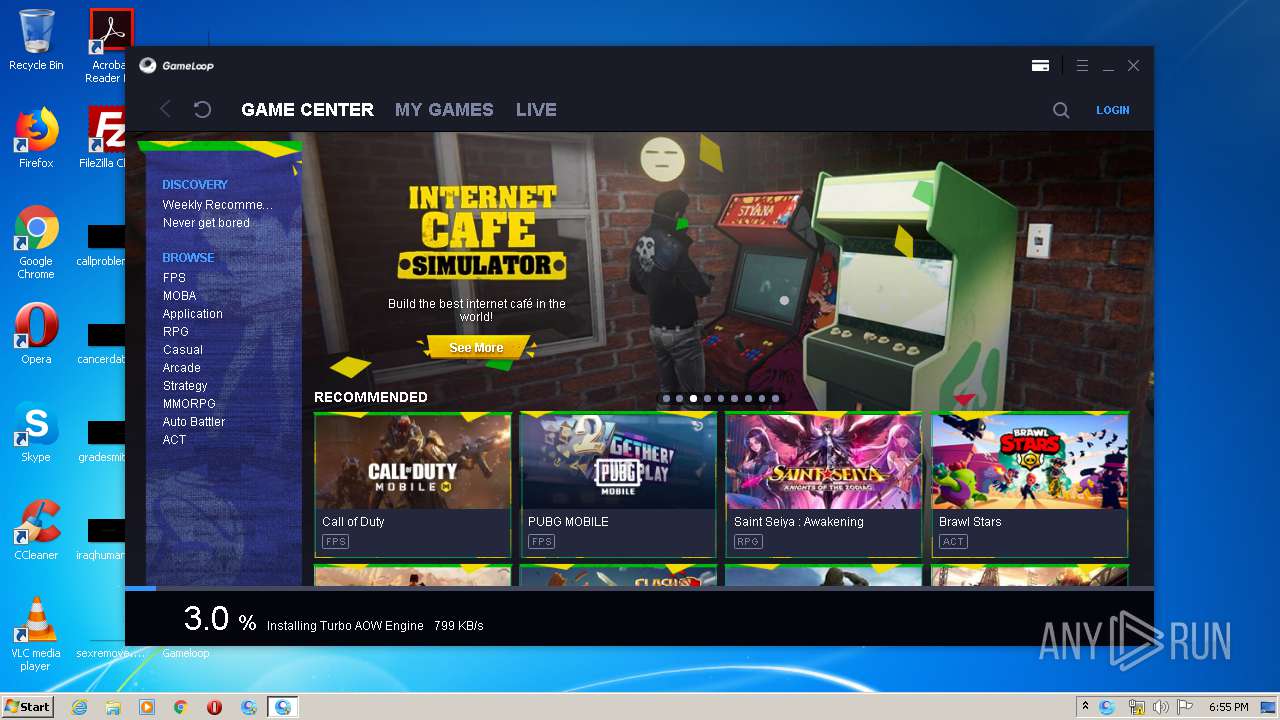
Task: Open the mini window mode icon
Action: coord(1040,65)
